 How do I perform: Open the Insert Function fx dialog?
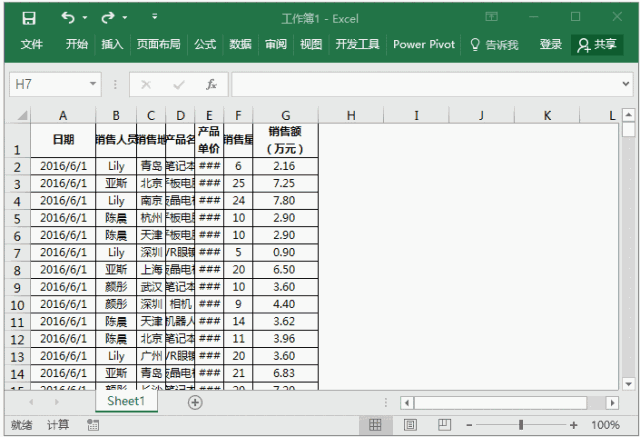(211, 84)
